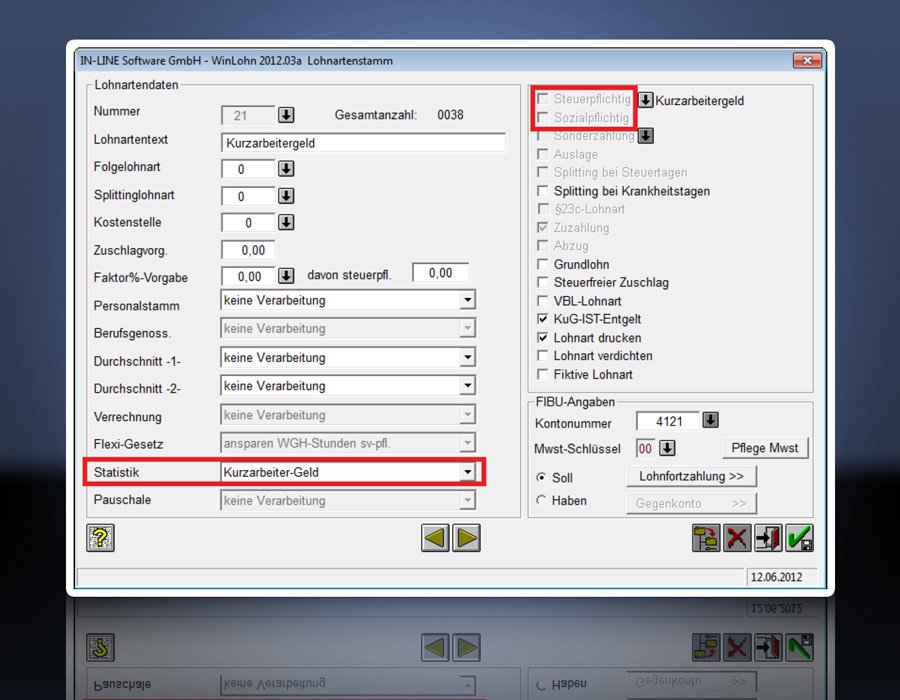Open the Kostenstelle lookup arrow
Viewport: 900px width, 700px height.
[x=286, y=222]
